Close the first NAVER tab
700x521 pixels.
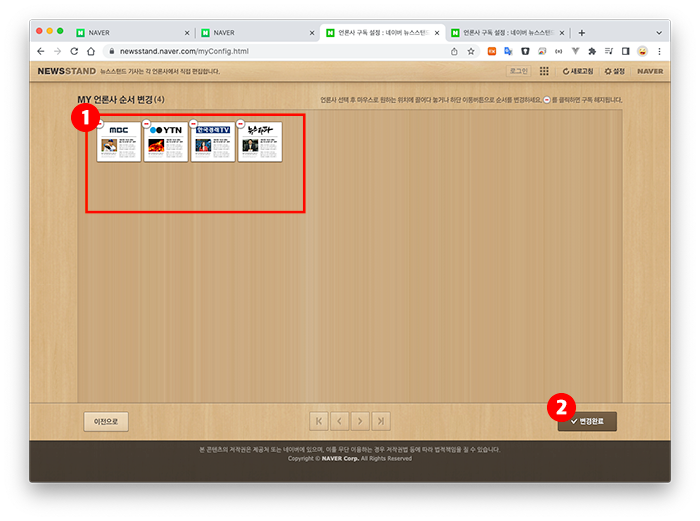(187, 33)
